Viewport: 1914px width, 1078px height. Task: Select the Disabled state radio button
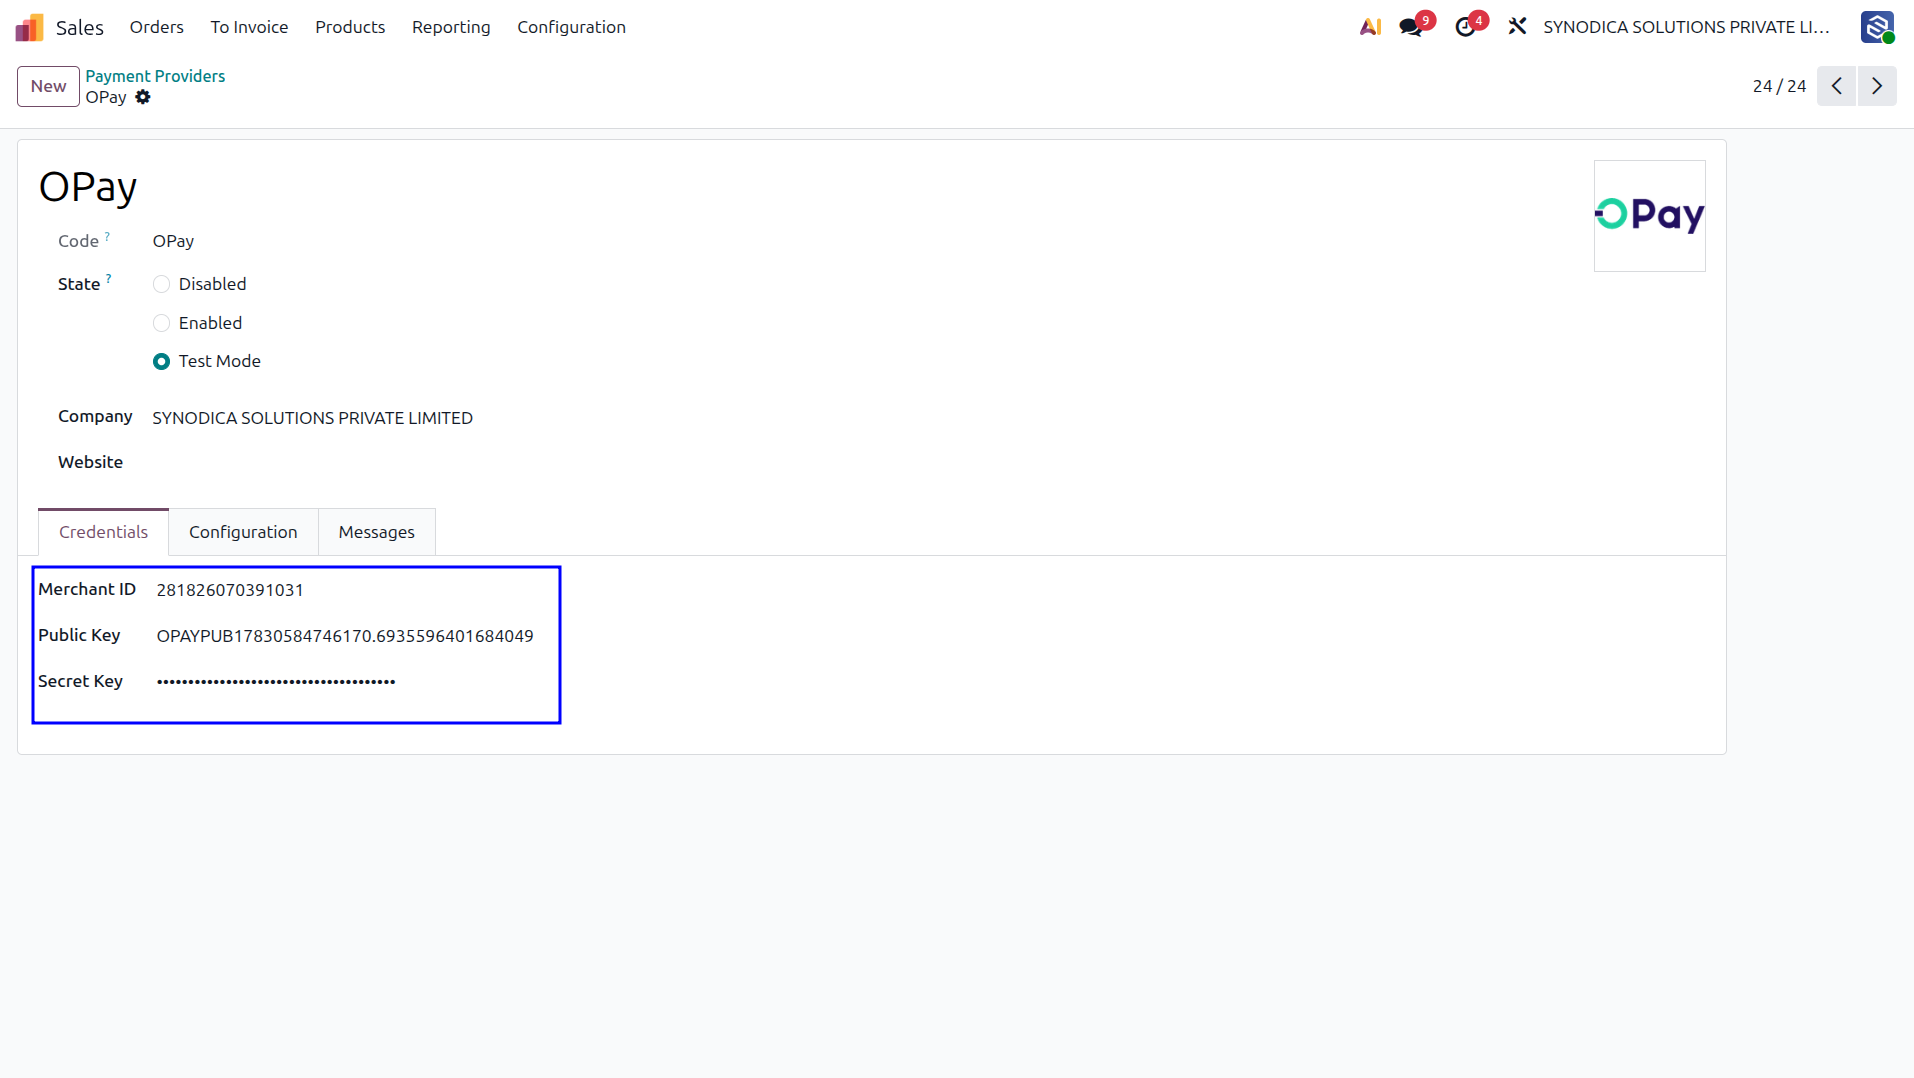[161, 284]
